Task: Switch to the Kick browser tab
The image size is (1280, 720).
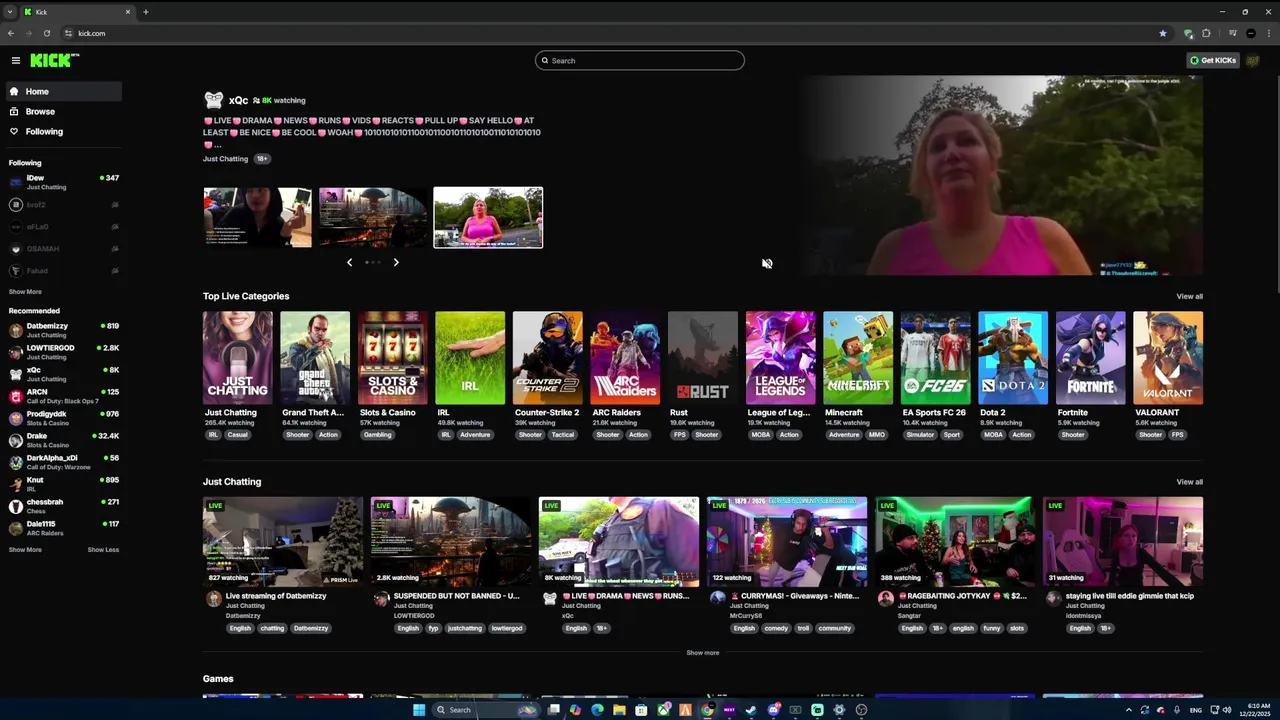Action: tap(78, 12)
